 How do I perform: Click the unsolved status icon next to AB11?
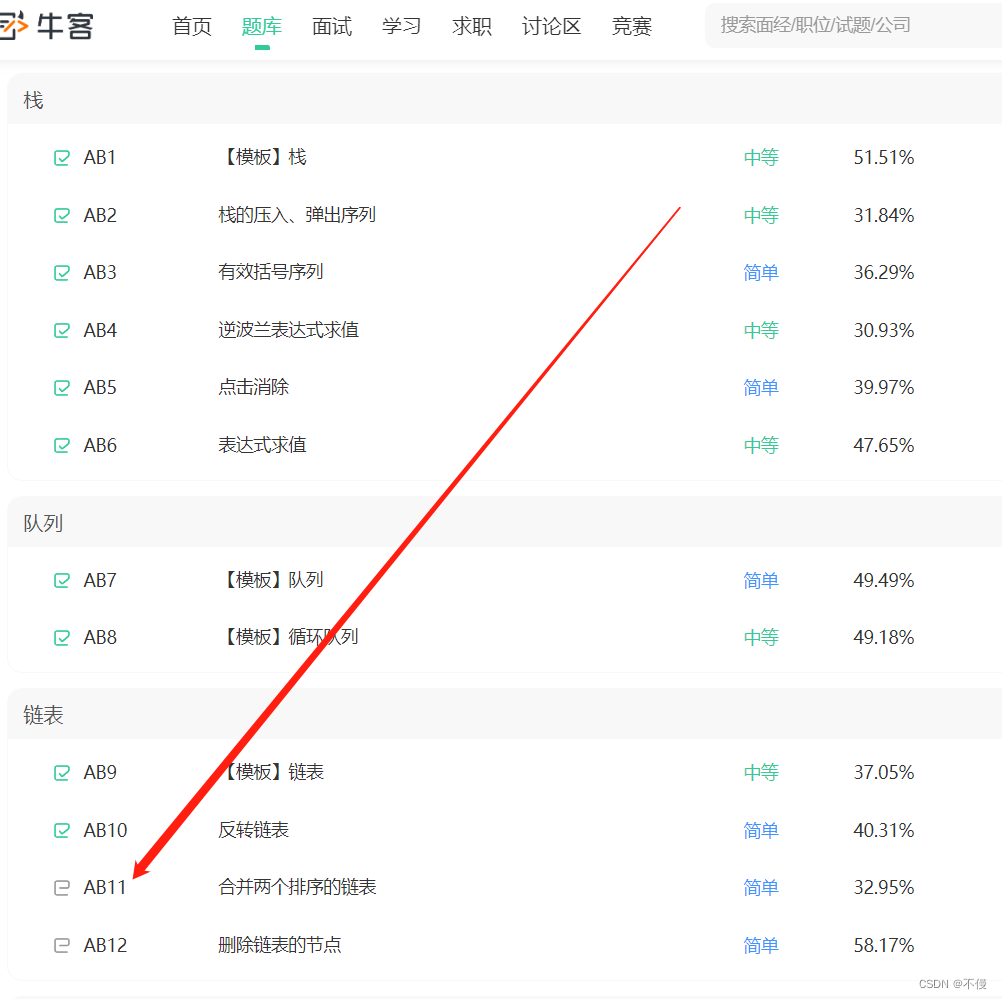coord(62,887)
